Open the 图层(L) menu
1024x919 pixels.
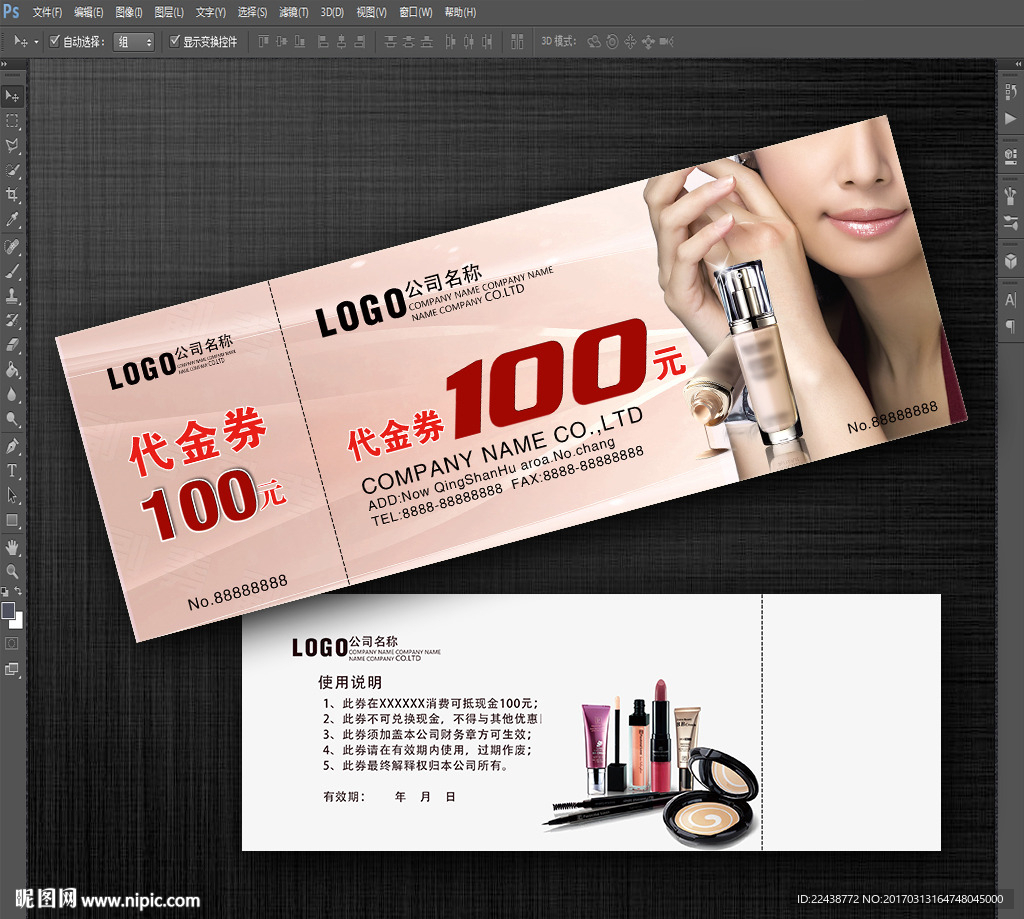click(x=169, y=12)
